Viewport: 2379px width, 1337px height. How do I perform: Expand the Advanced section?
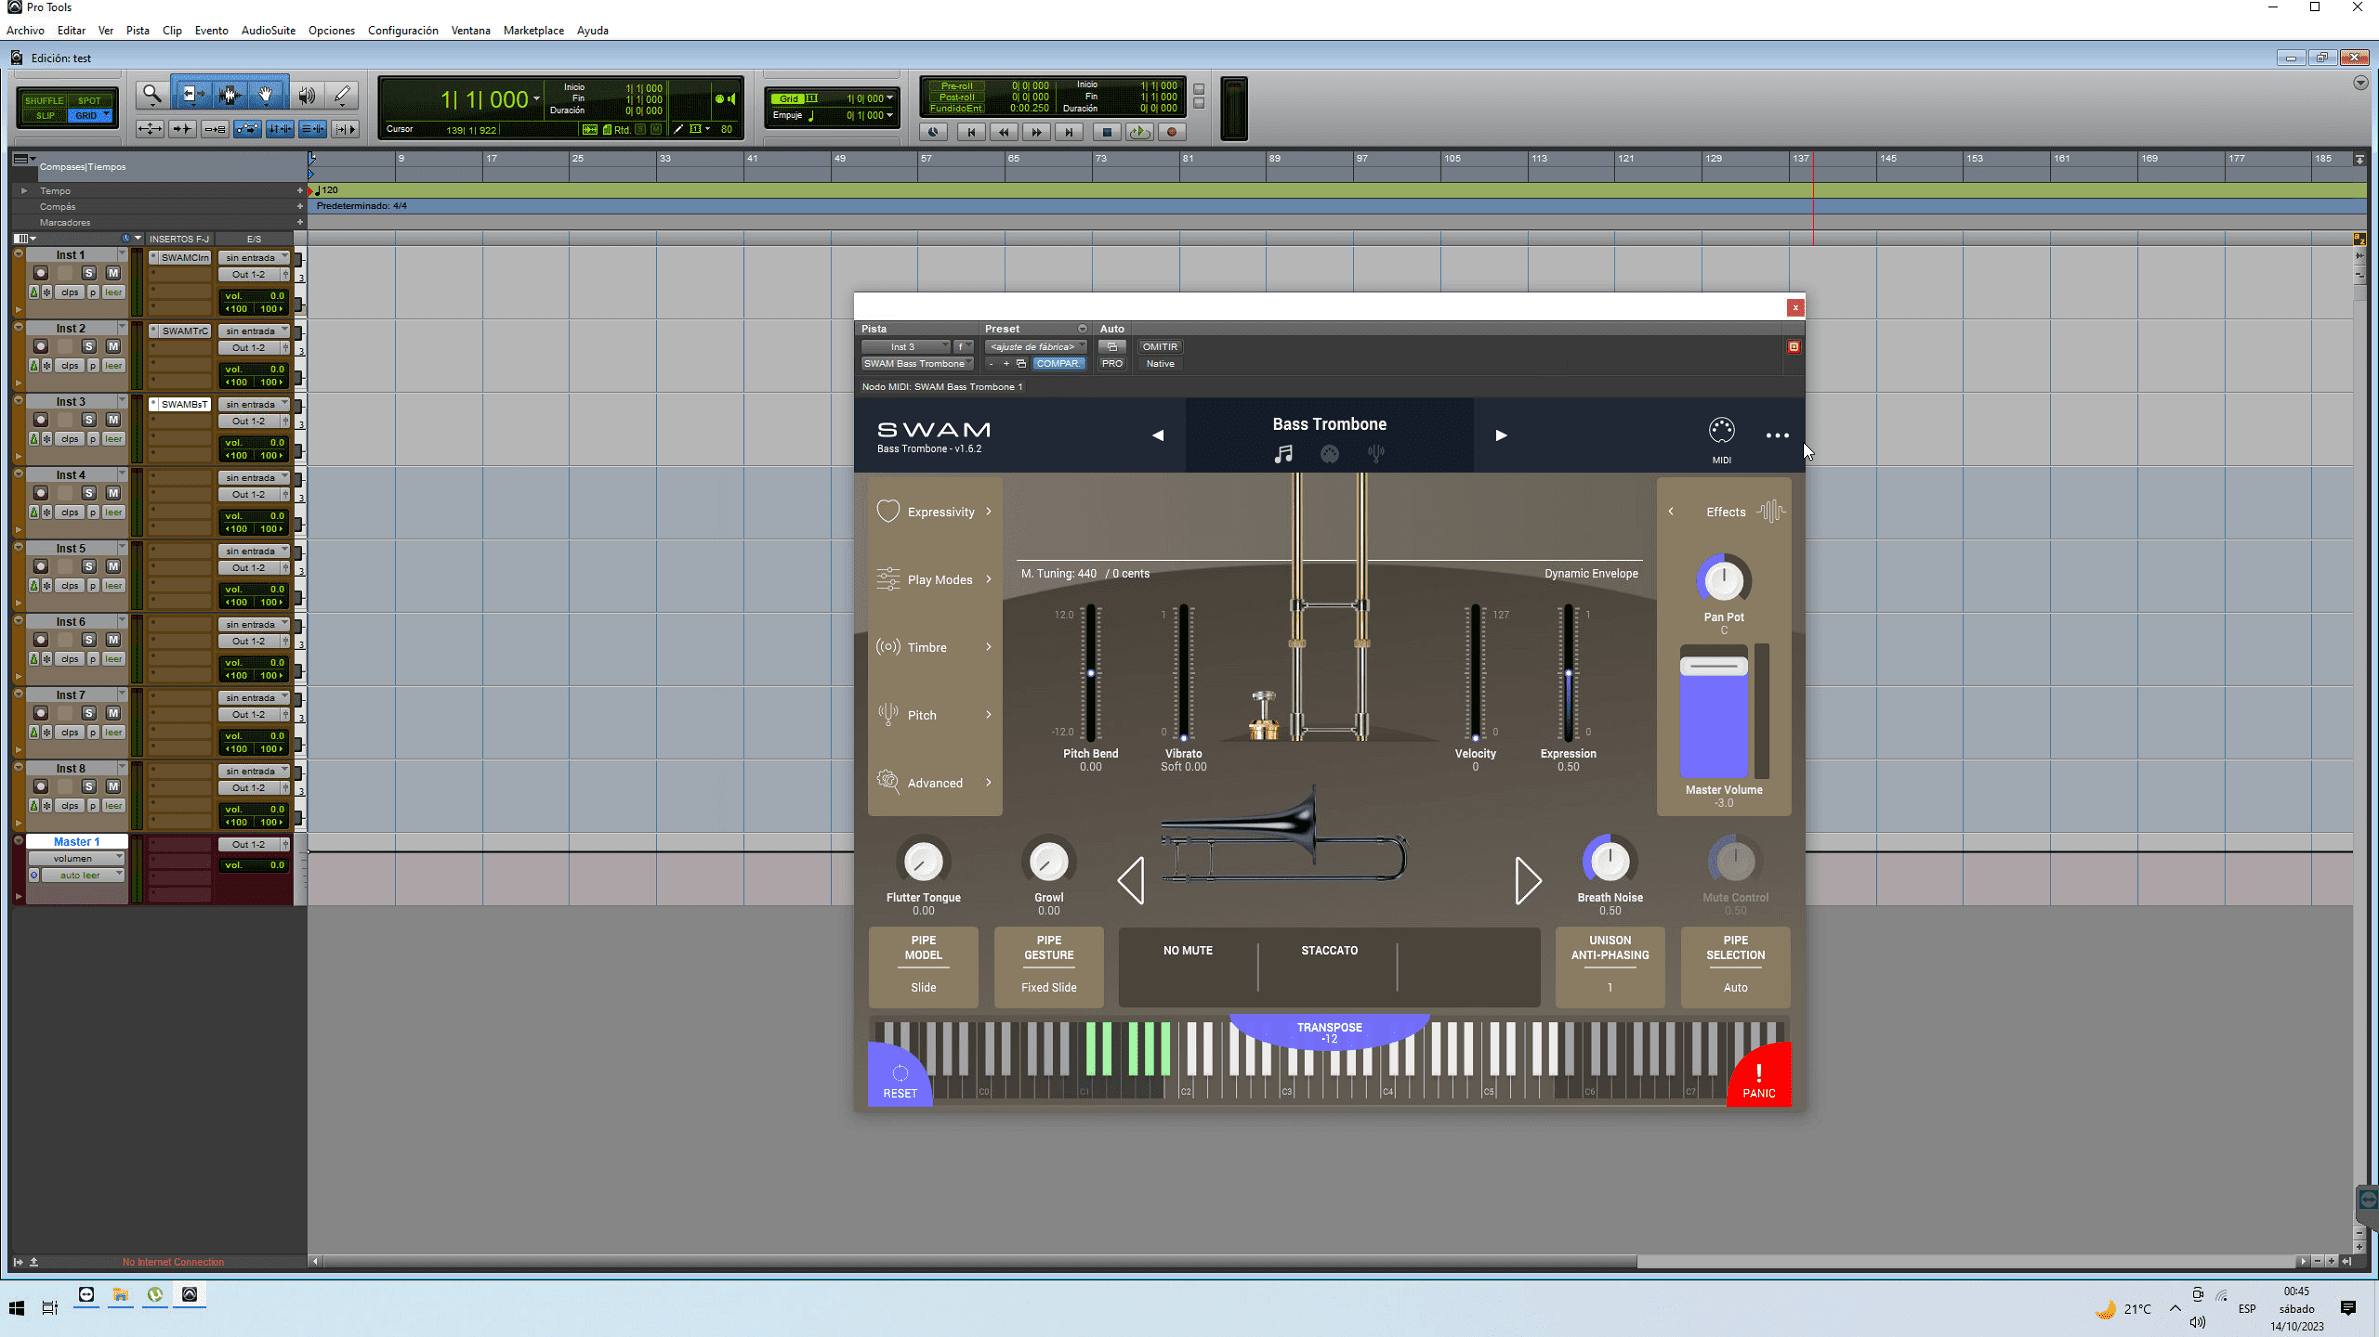[935, 783]
